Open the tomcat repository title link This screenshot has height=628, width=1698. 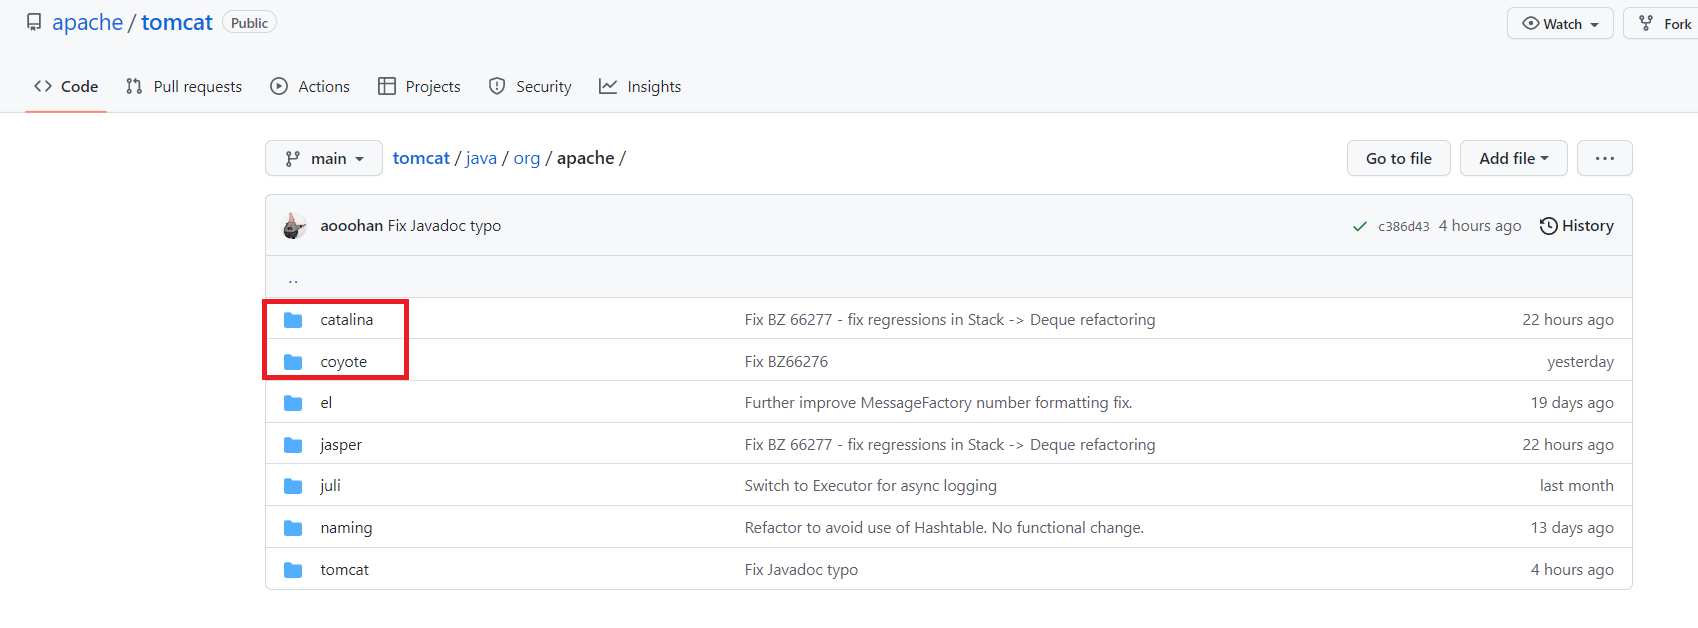pos(177,22)
